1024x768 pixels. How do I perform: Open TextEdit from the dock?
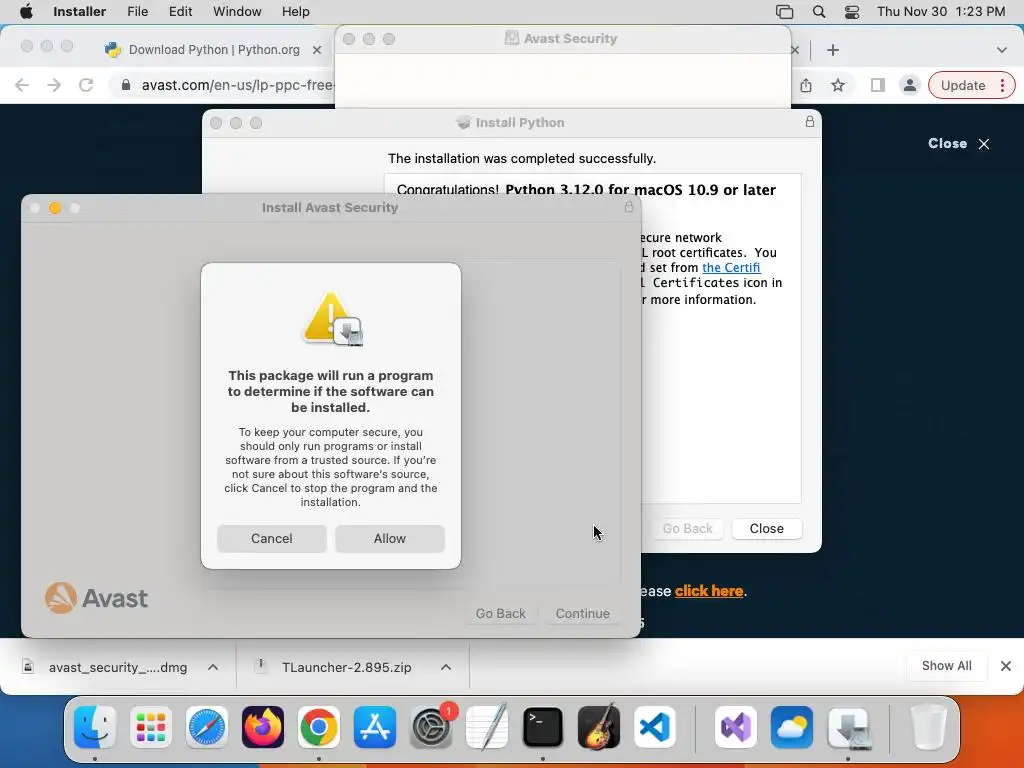tap(487, 727)
